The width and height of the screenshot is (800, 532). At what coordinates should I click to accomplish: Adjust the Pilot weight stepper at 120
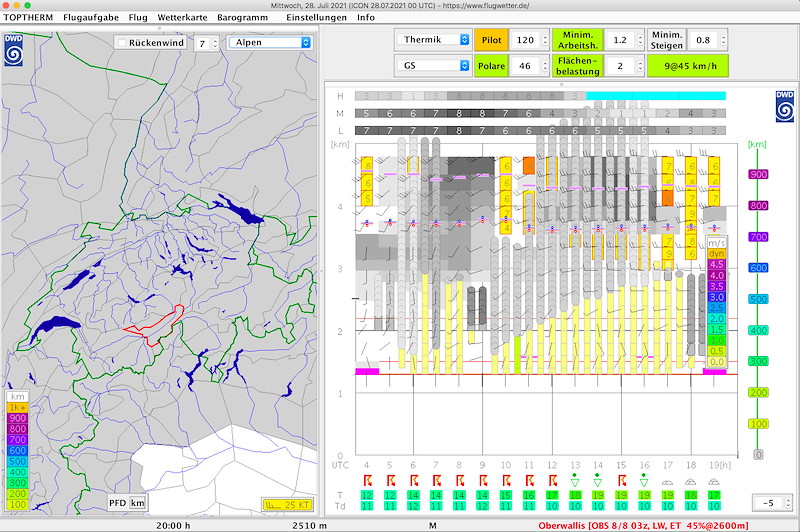coord(545,40)
